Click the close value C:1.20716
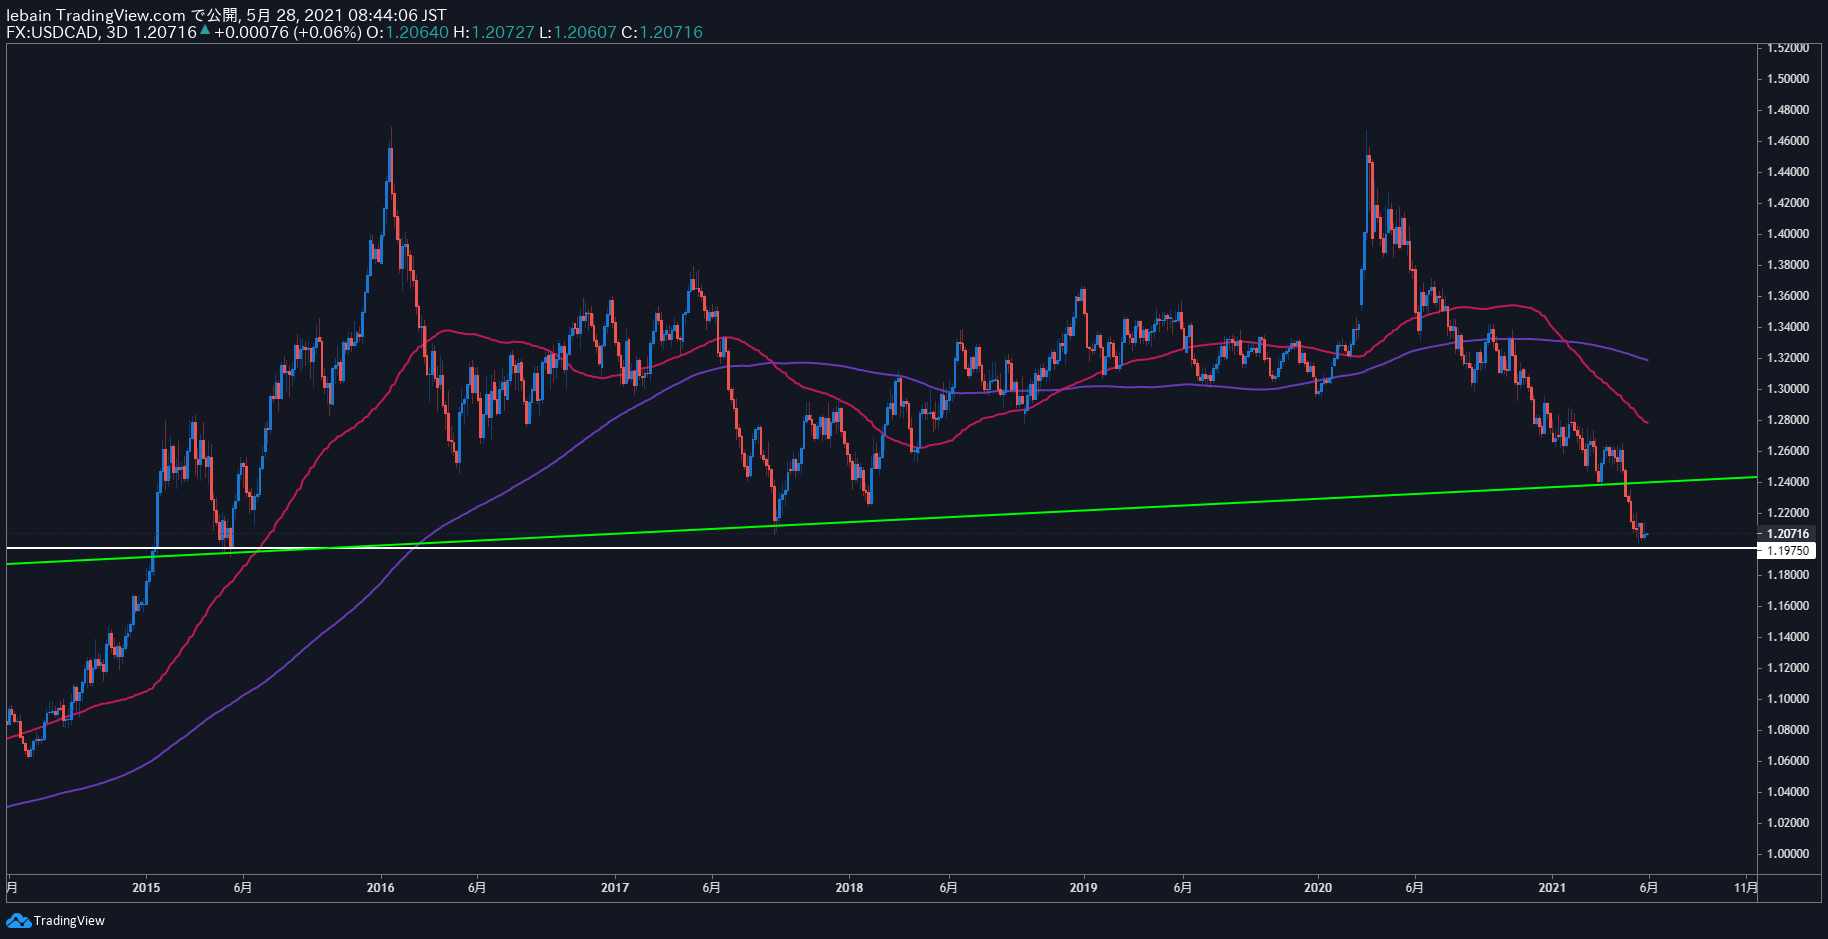 662,32
